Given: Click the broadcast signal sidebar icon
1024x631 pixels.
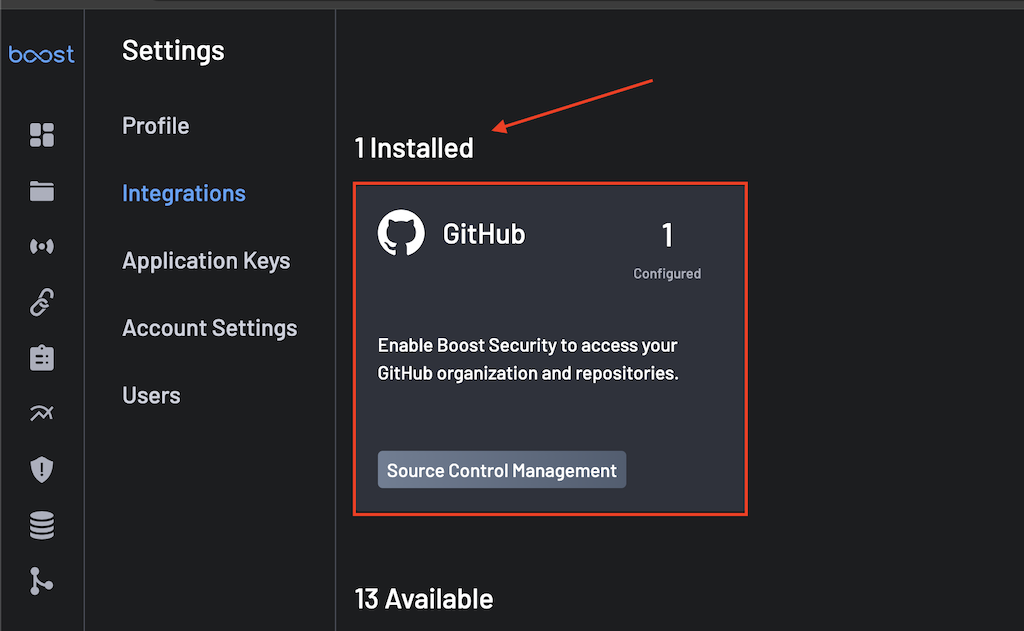Looking at the screenshot, I should (42, 246).
